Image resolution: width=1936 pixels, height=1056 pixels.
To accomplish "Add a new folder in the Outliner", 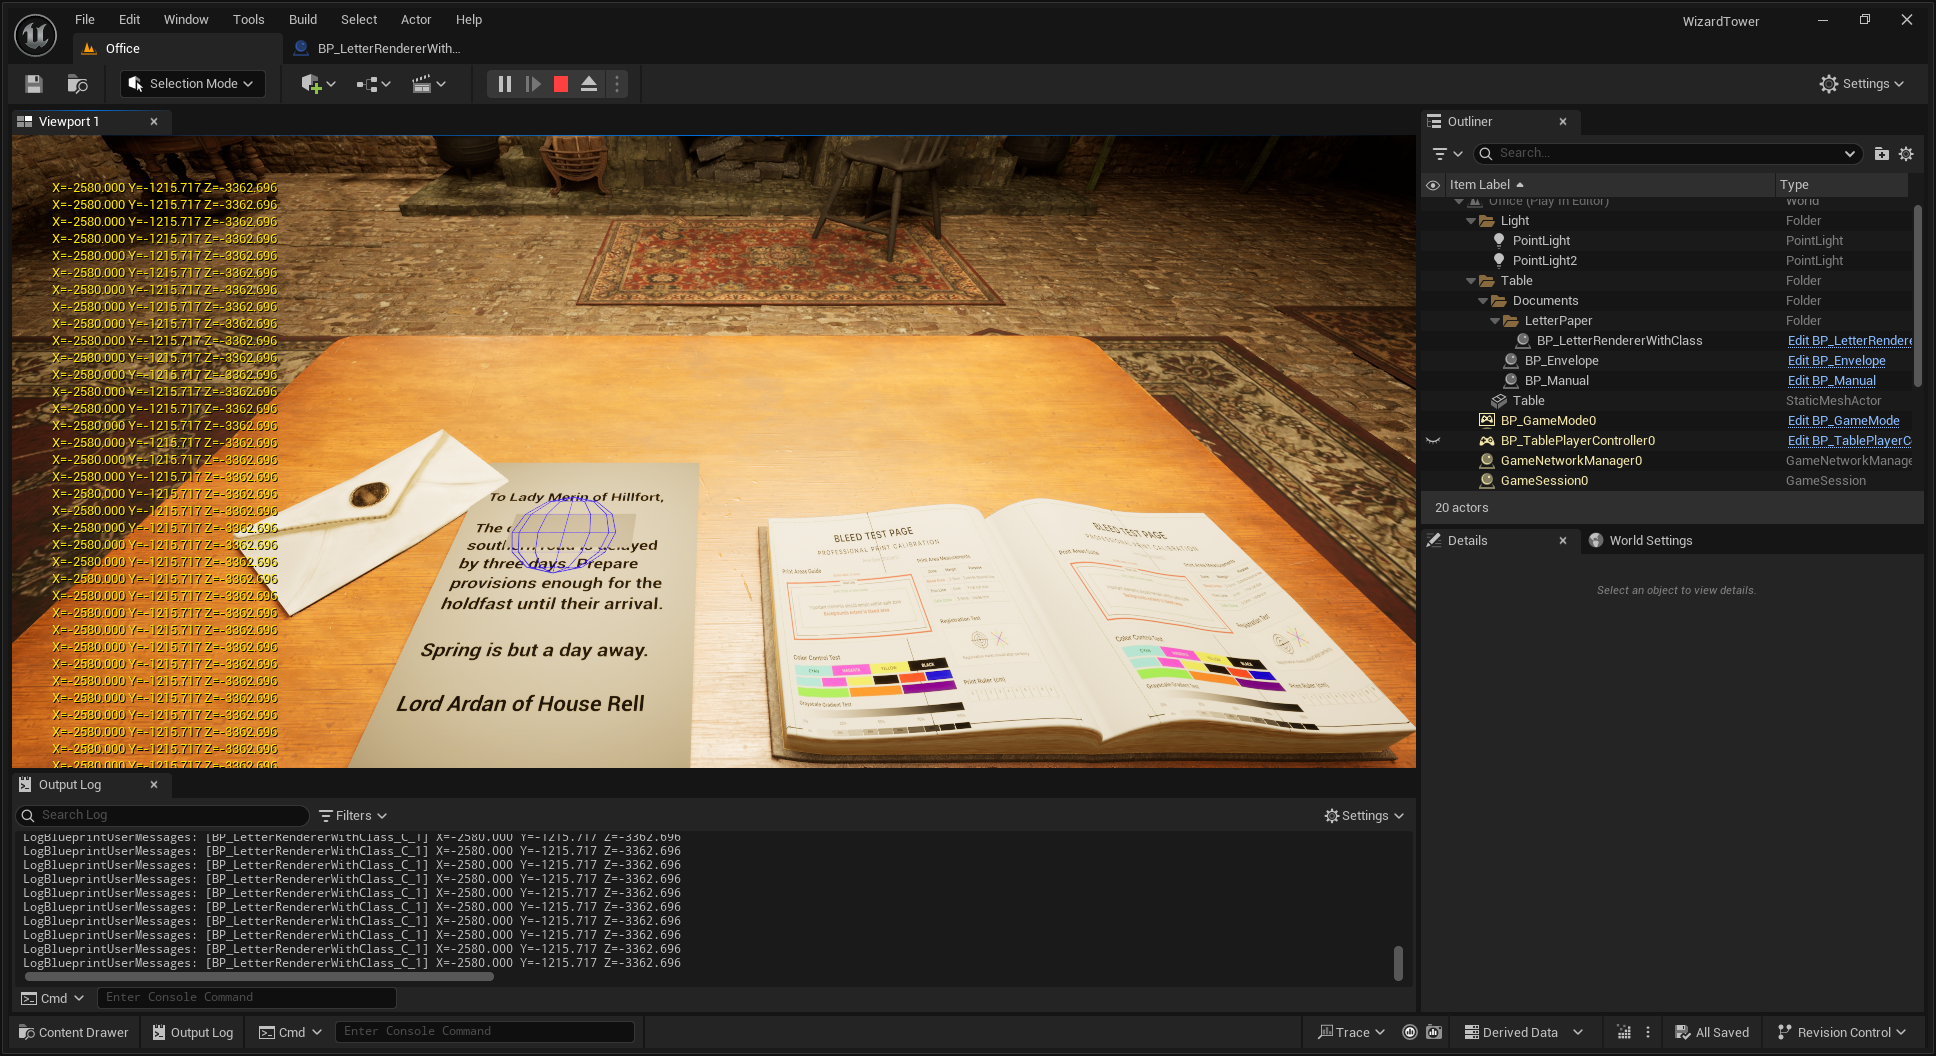I will (x=1881, y=153).
